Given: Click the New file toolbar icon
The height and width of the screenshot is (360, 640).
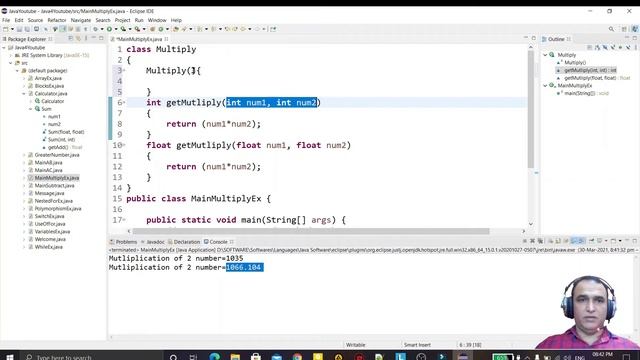Looking at the screenshot, I should (5, 29).
